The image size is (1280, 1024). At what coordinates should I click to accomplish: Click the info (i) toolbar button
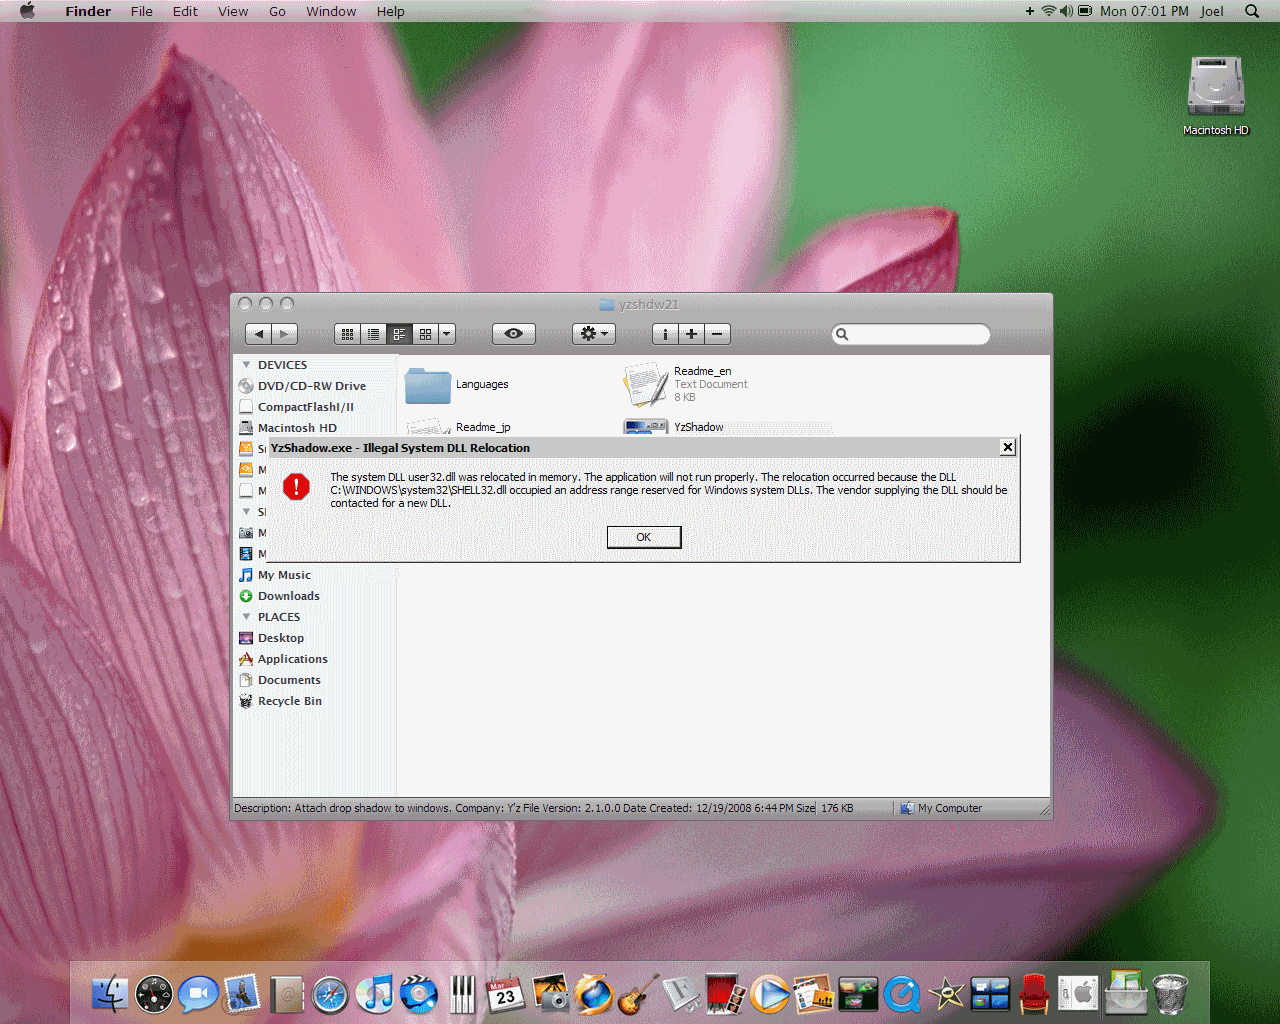click(x=665, y=334)
